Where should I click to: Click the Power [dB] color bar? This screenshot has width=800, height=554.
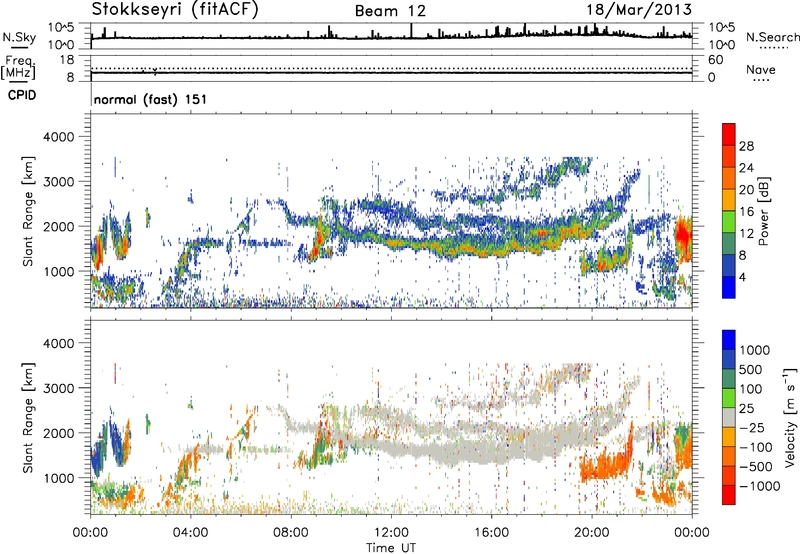pos(729,211)
